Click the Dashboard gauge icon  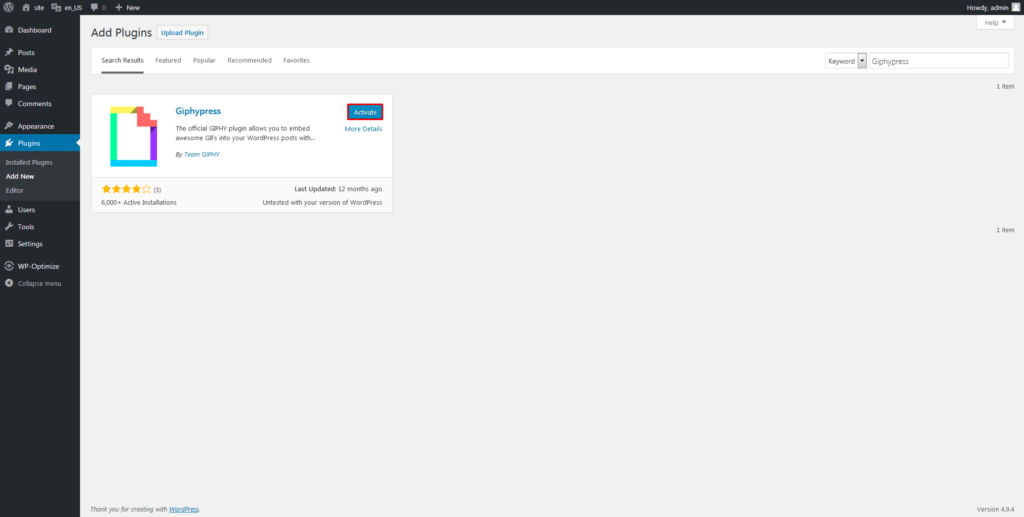[9, 30]
